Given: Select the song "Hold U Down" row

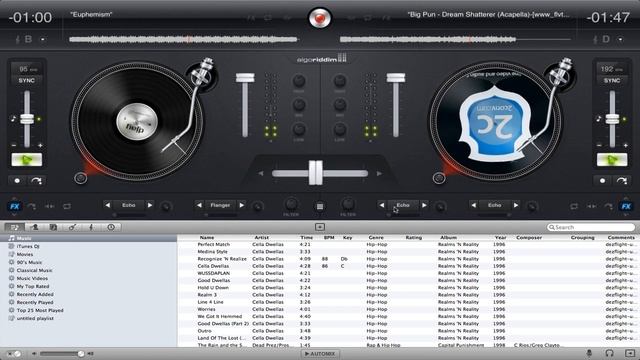Looking at the screenshot, I should tap(408, 288).
